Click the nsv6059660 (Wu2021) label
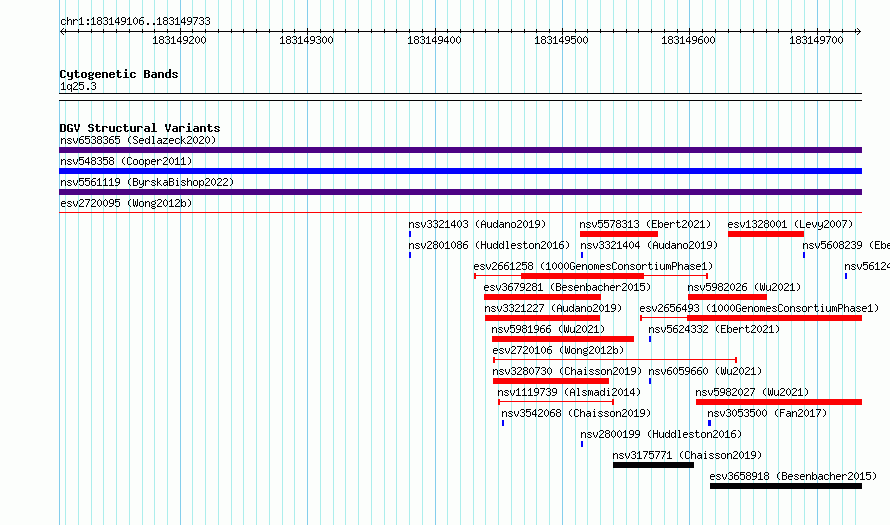 coord(705,371)
